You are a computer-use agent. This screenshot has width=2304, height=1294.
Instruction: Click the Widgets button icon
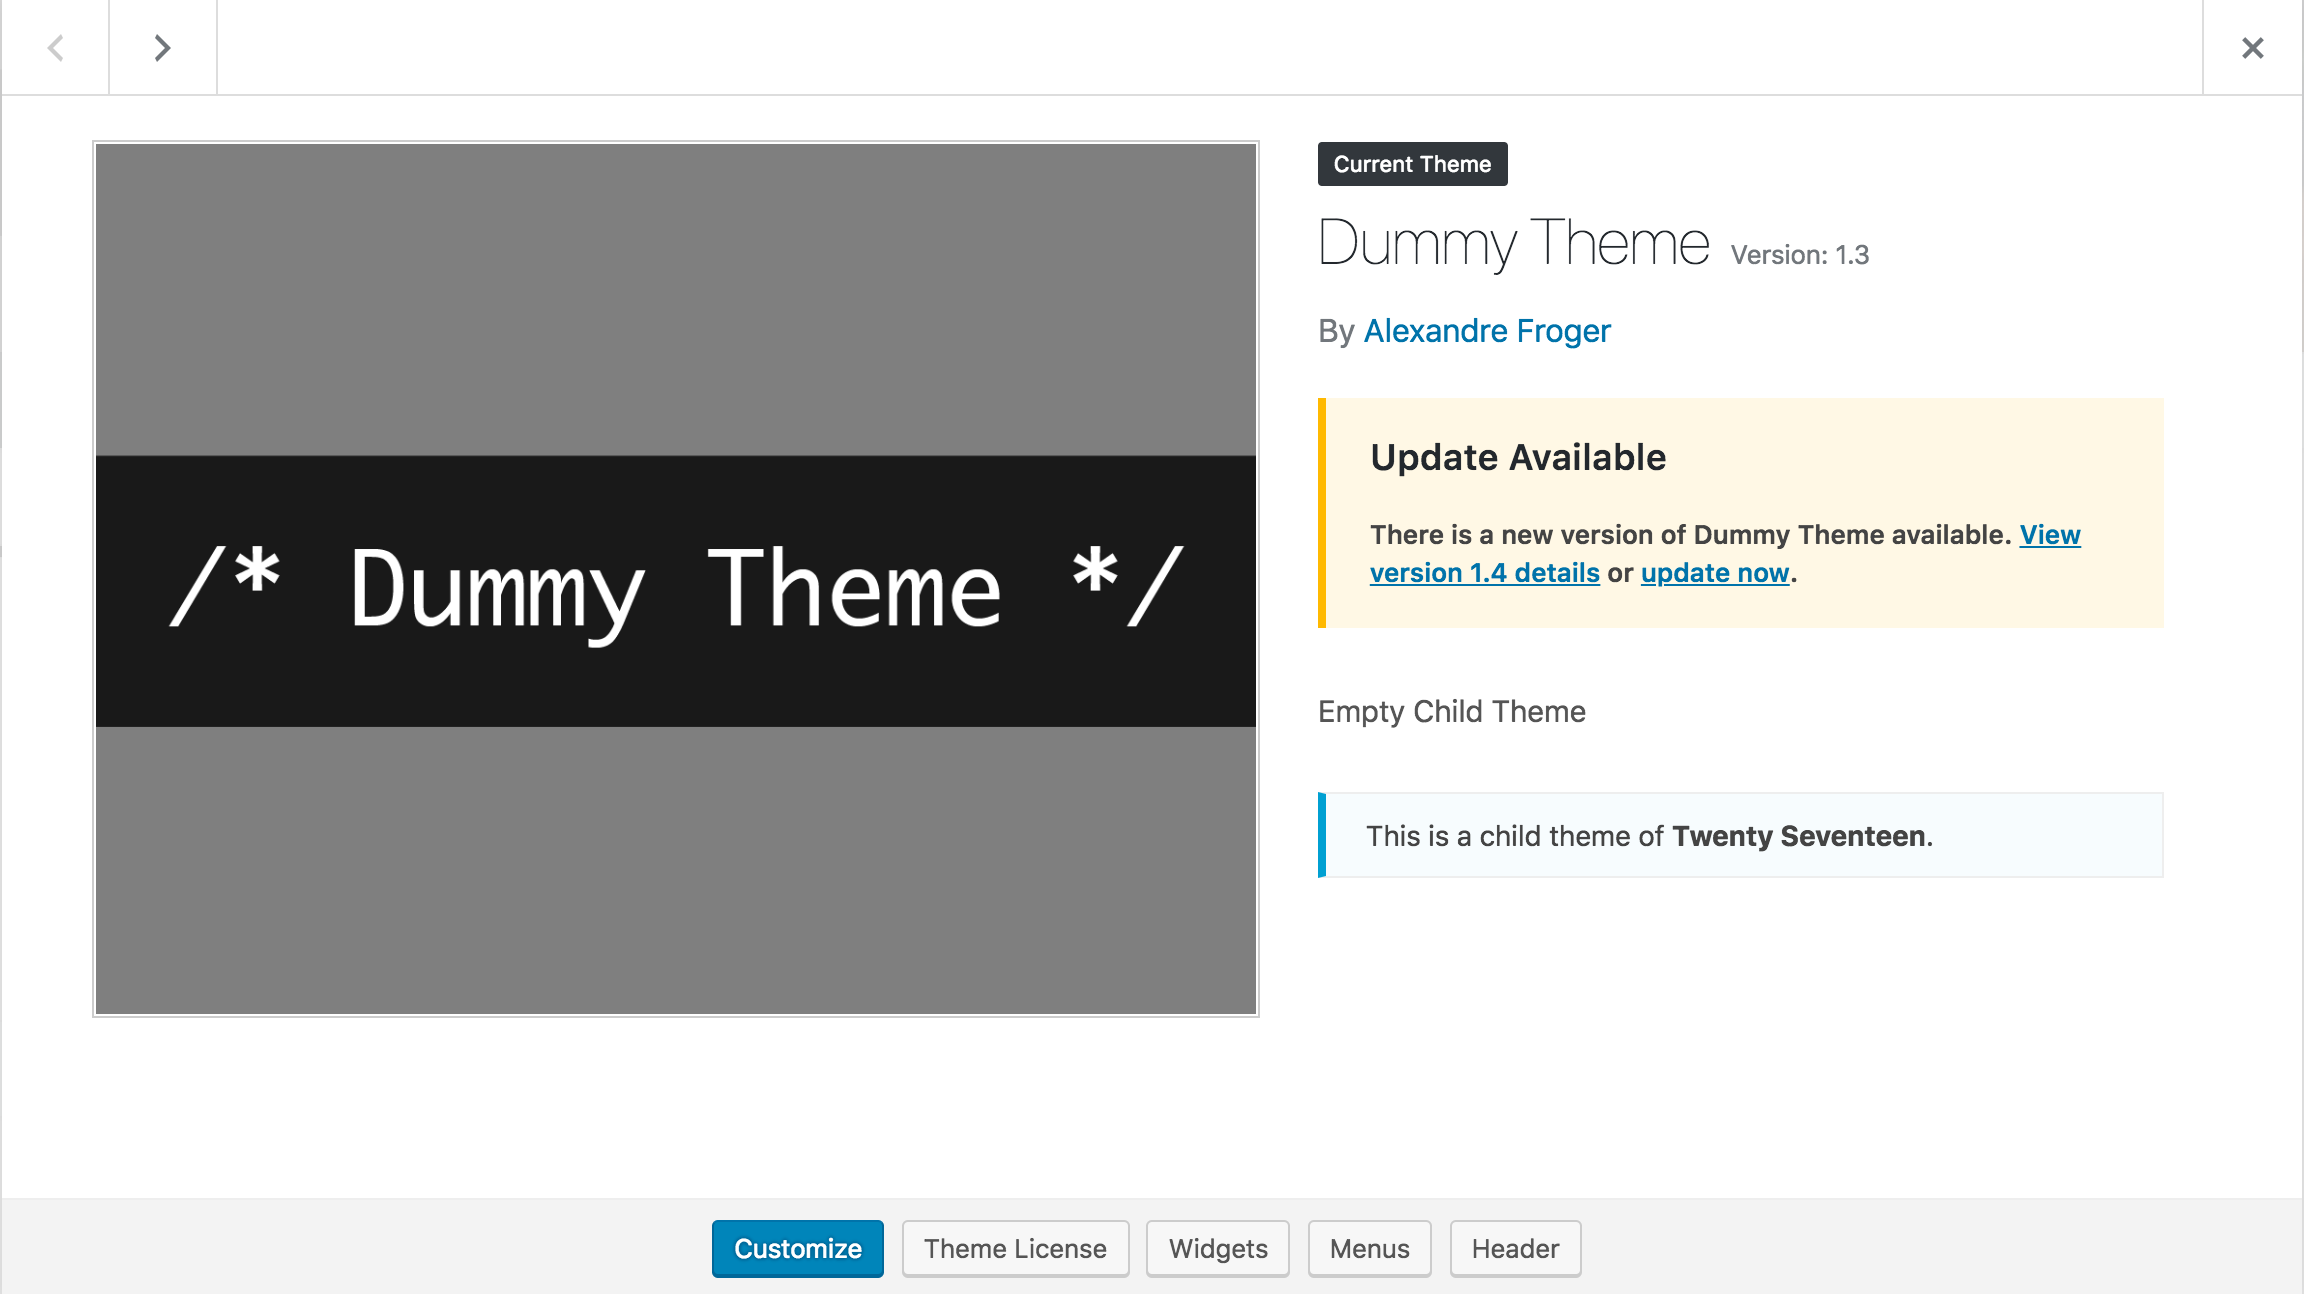tap(1218, 1248)
